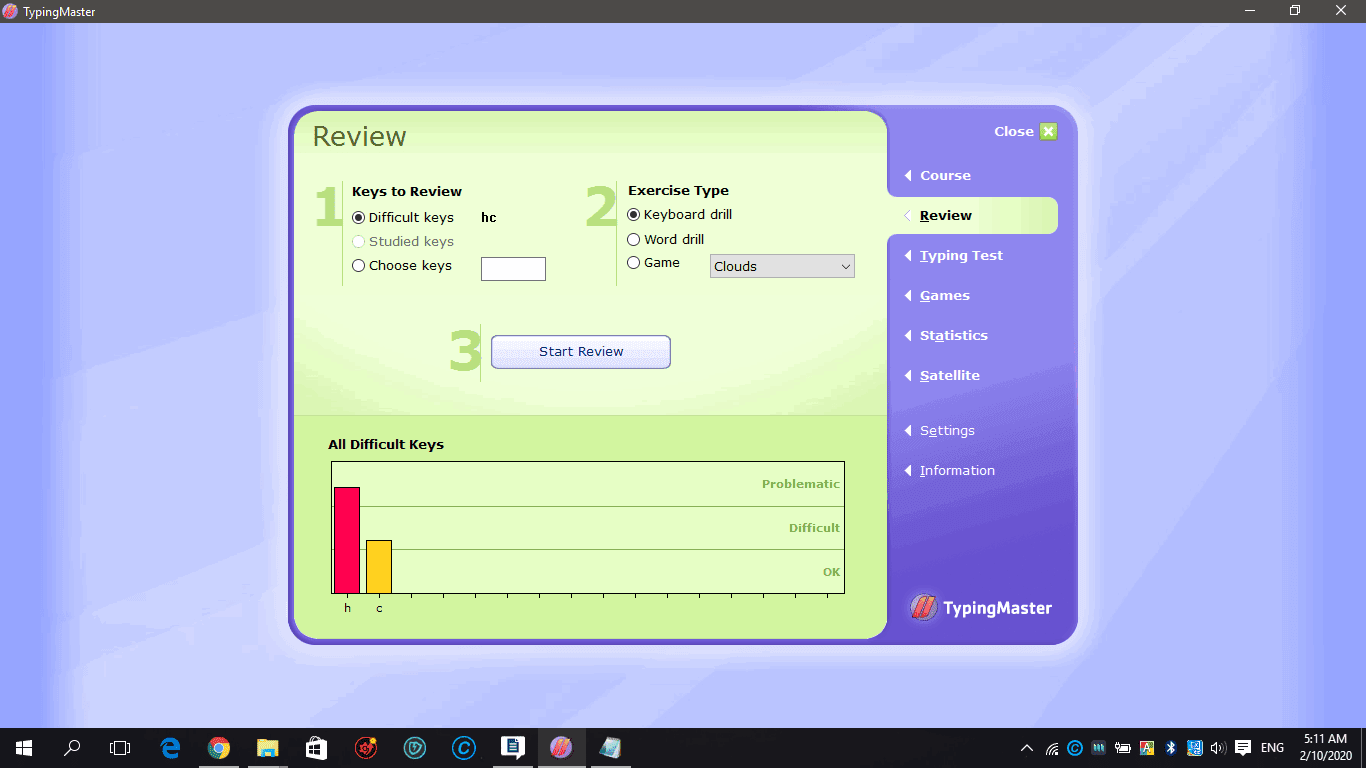Click the green Close X icon in panel
This screenshot has height=768, width=1366.
click(x=1048, y=131)
